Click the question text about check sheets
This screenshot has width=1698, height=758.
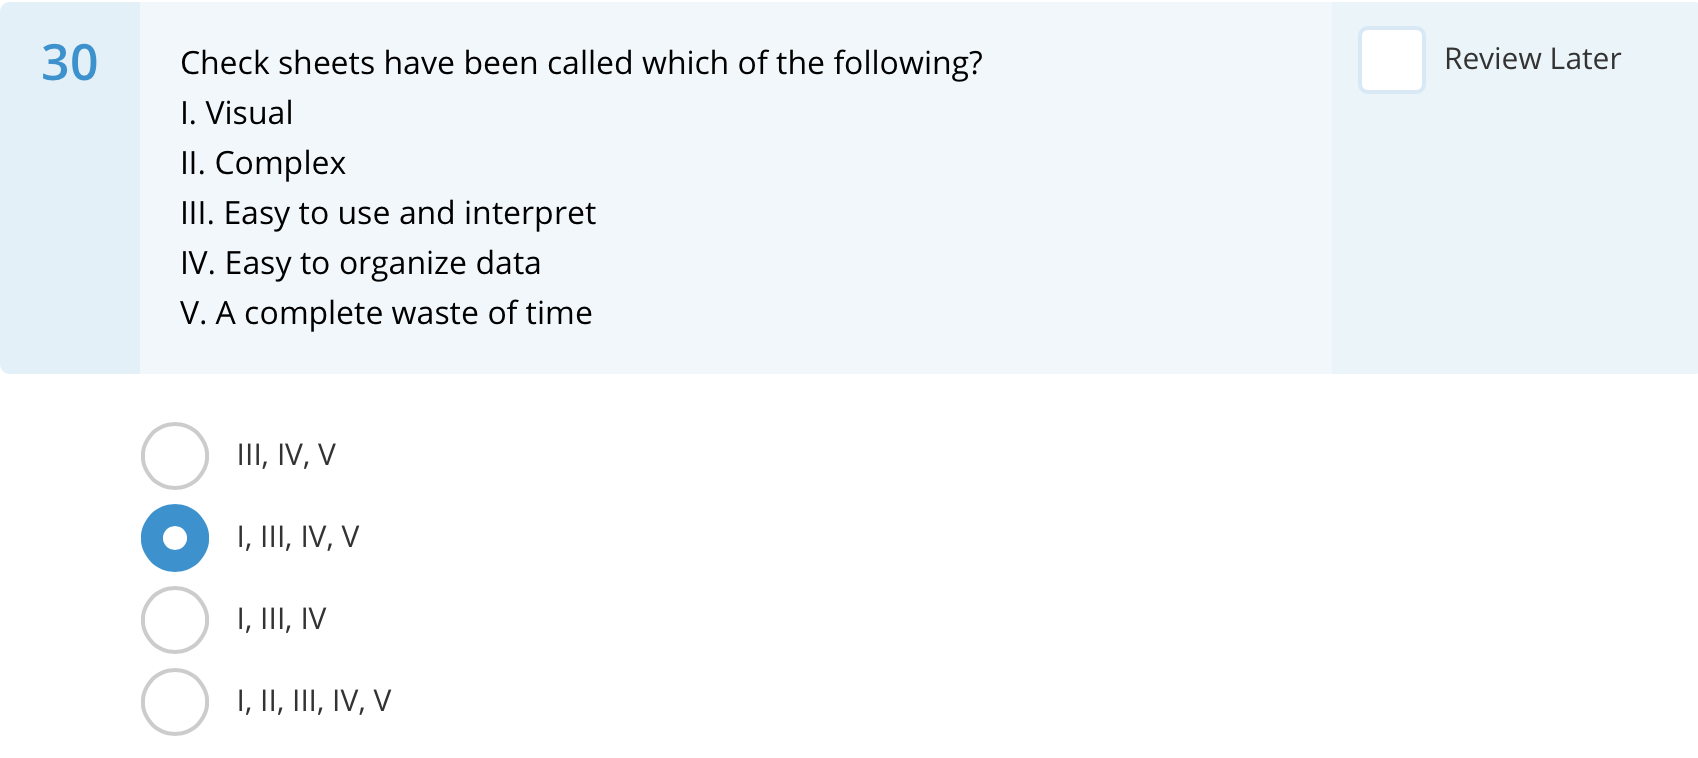point(581,62)
